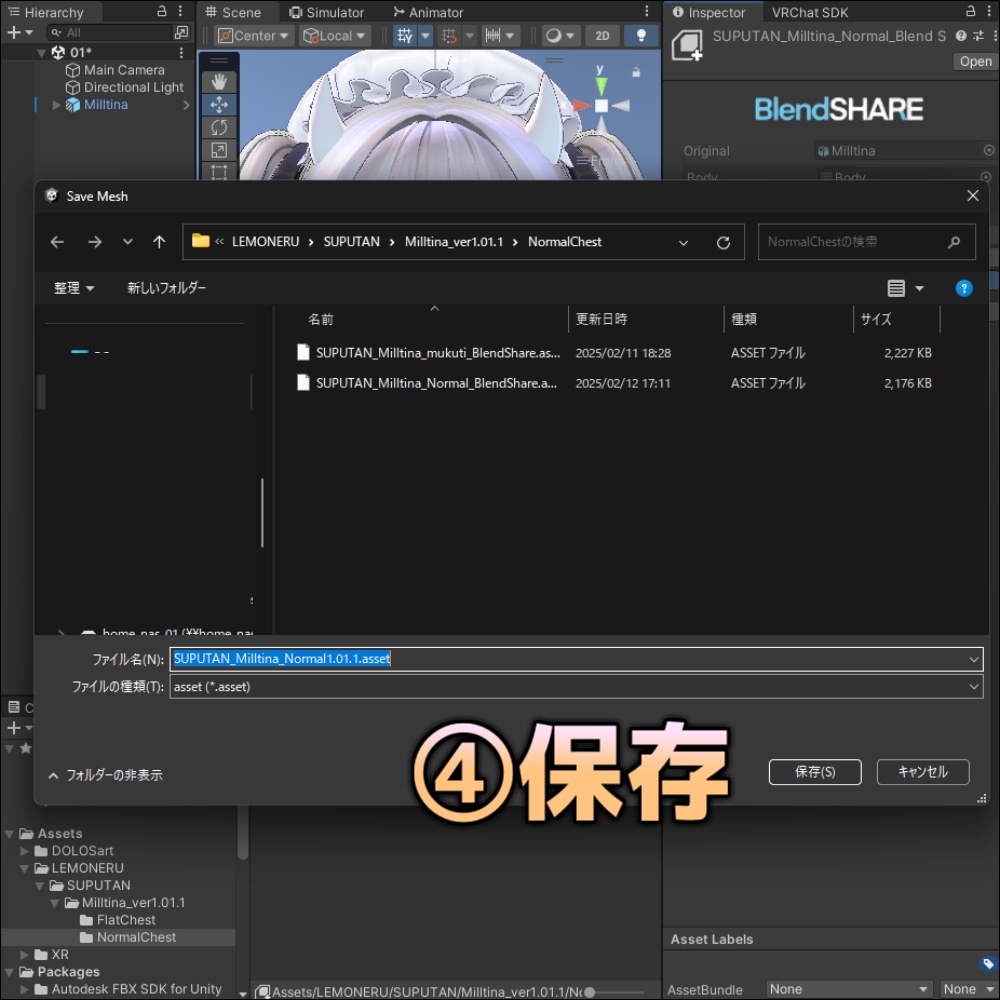Toggle grid visibility button in Scene toolbar

point(405,36)
